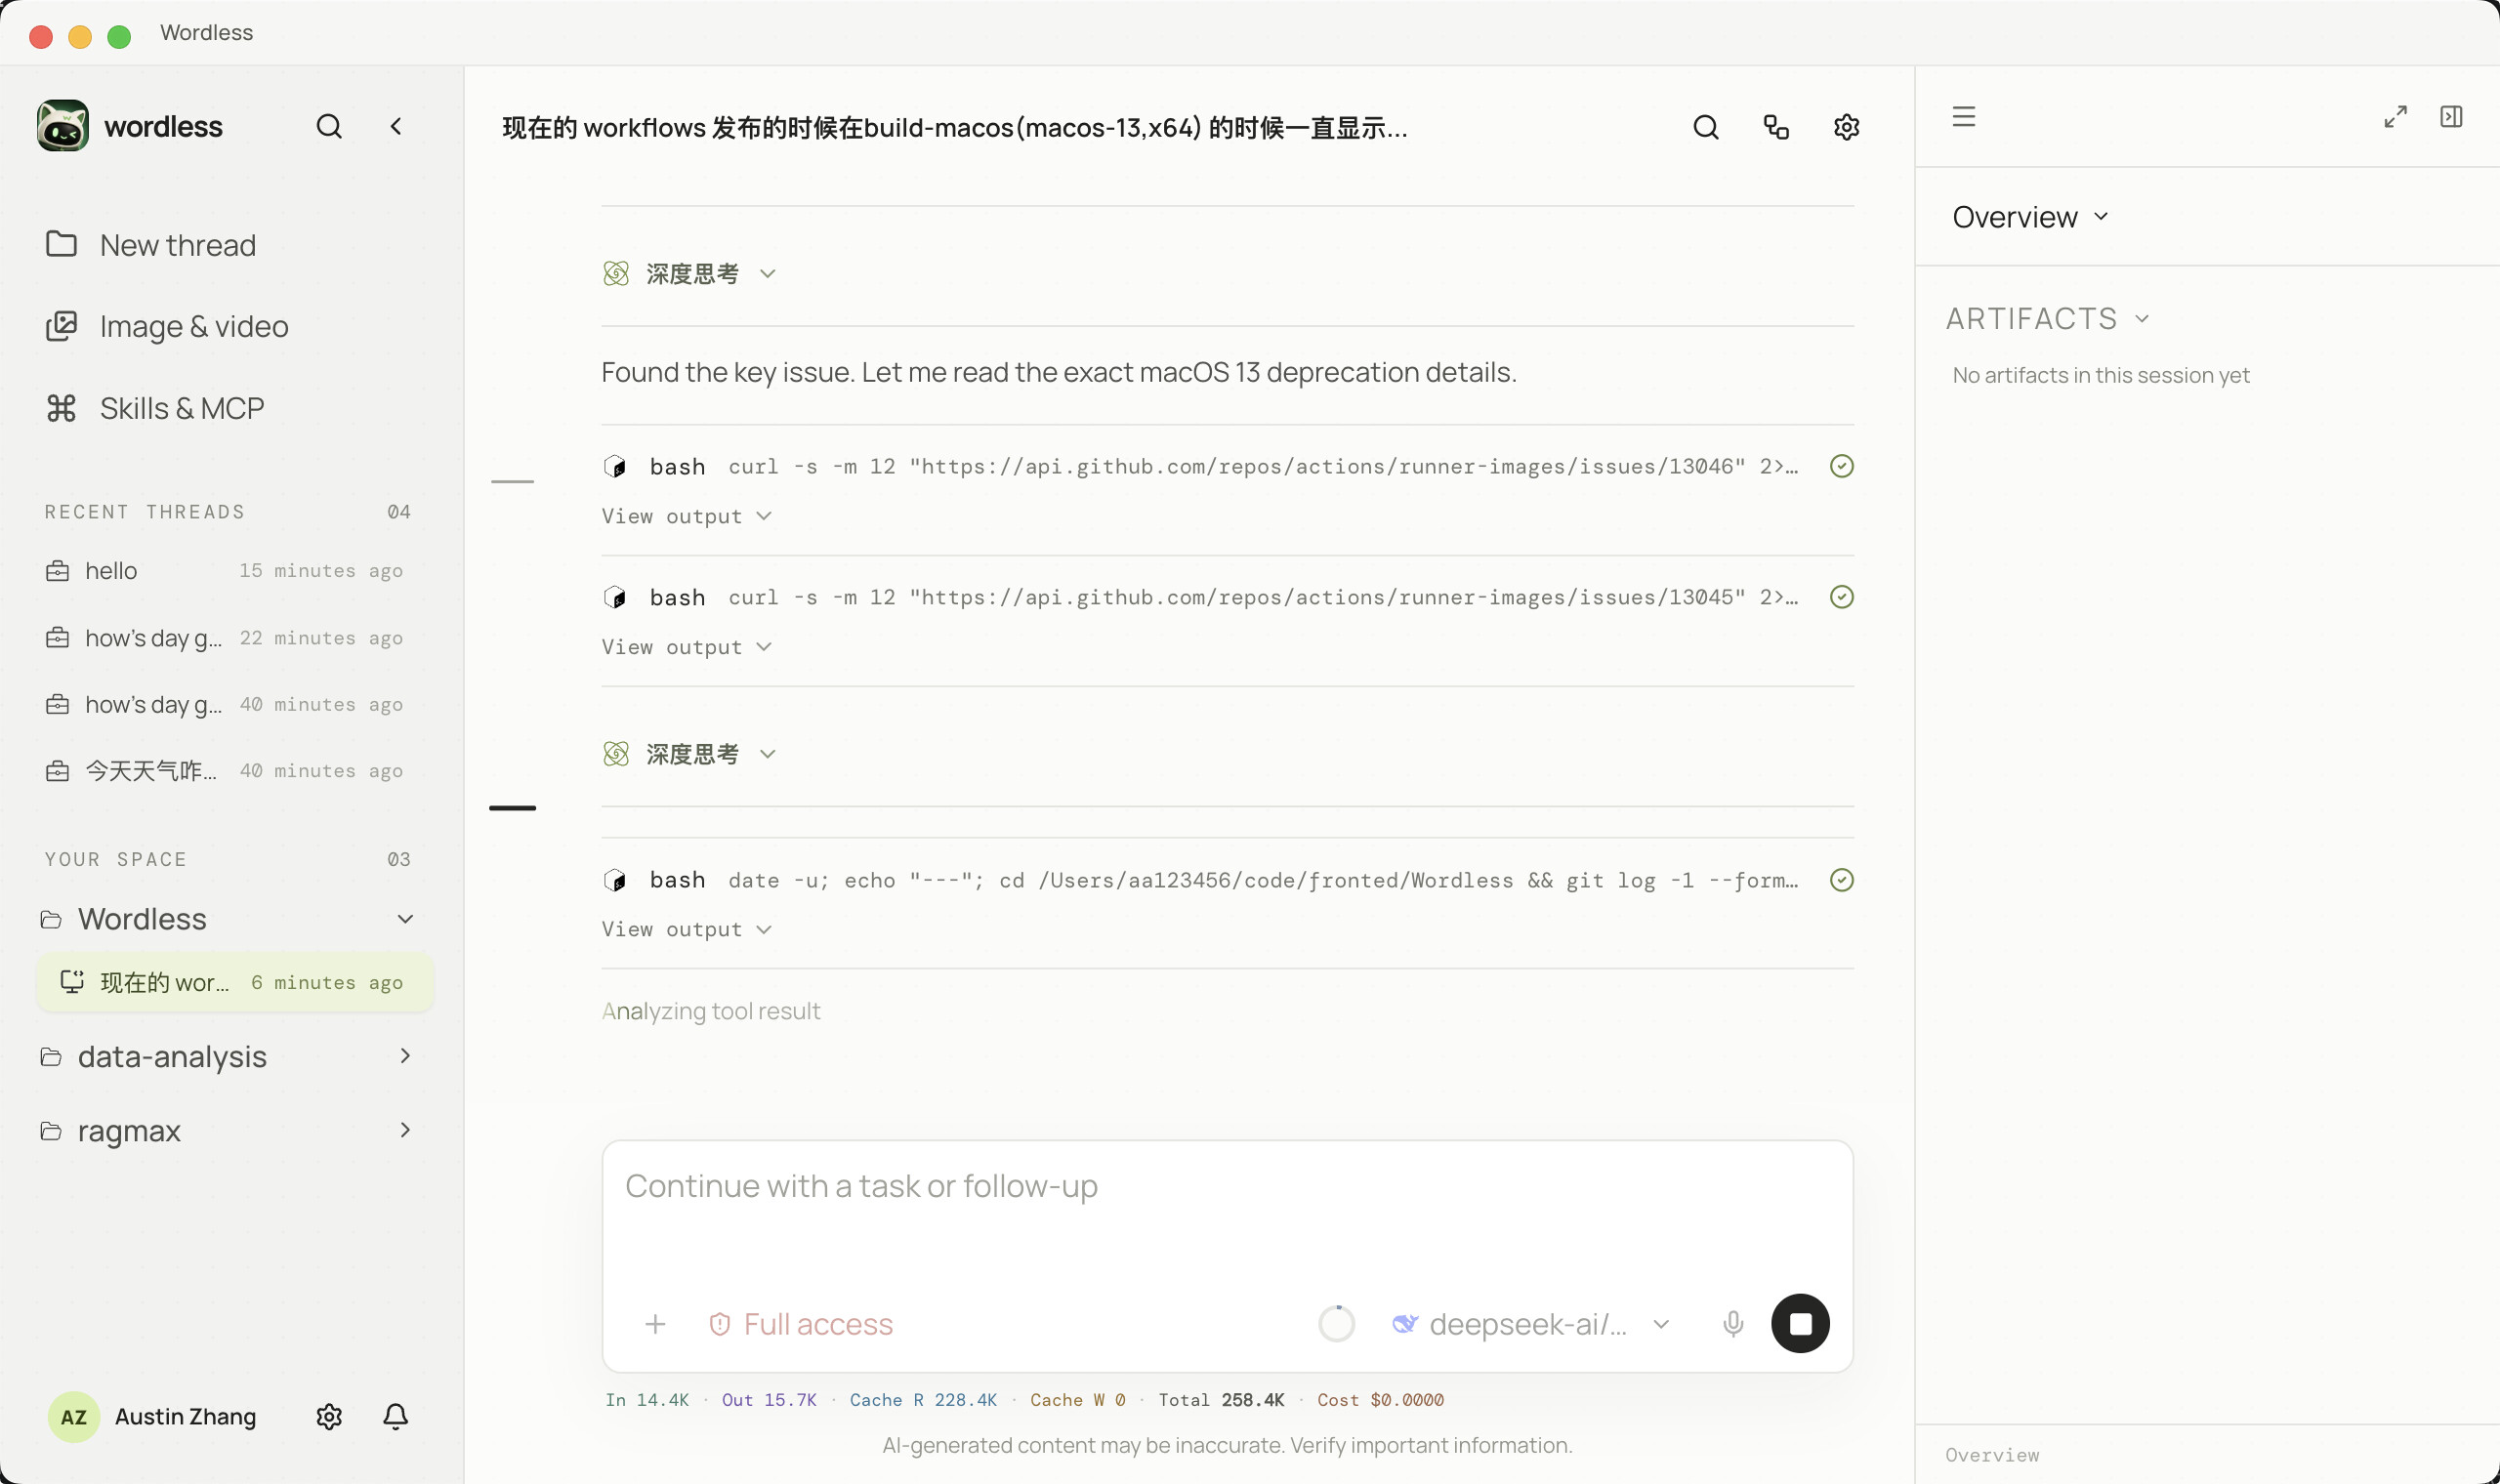Open Image & video section
2500x1484 pixels.
pyautogui.click(x=166, y=326)
